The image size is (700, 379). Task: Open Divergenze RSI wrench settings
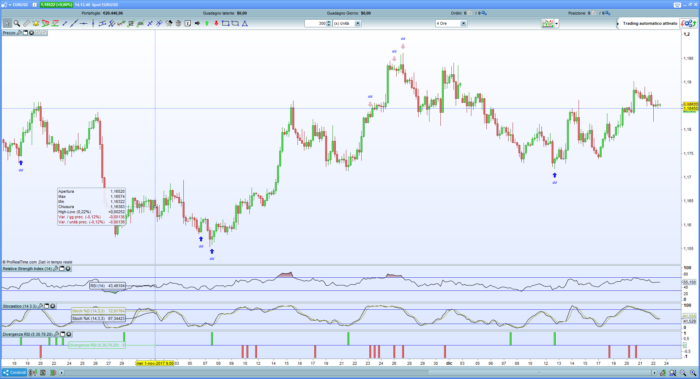point(57,334)
